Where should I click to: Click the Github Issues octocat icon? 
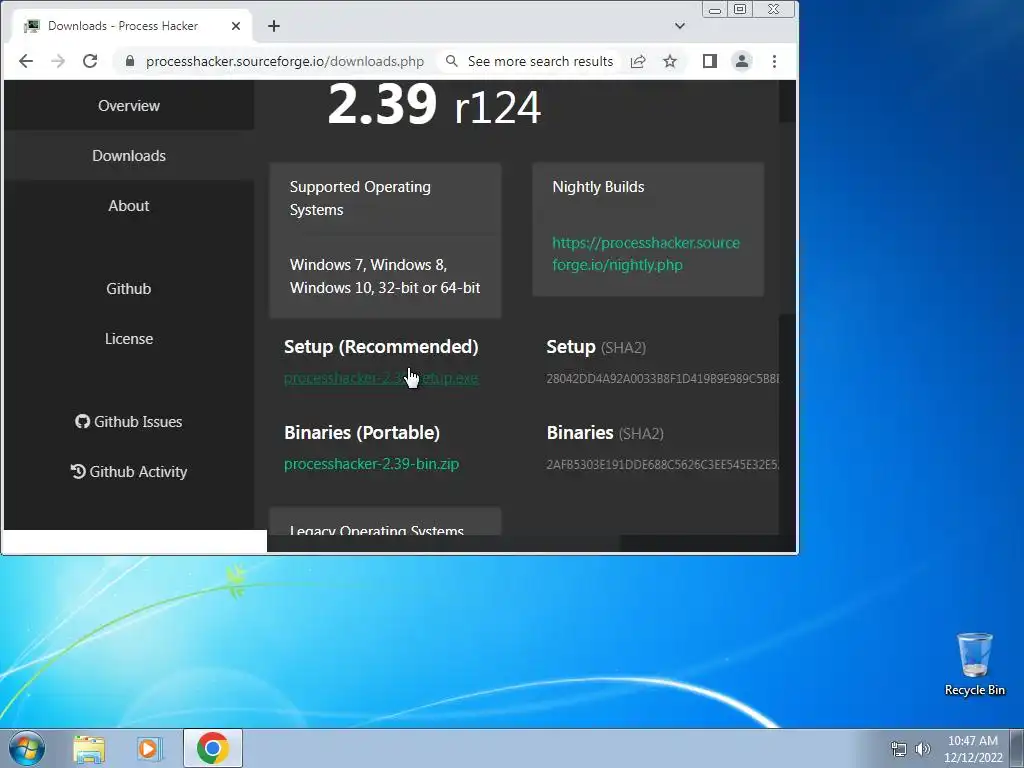[x=82, y=422]
